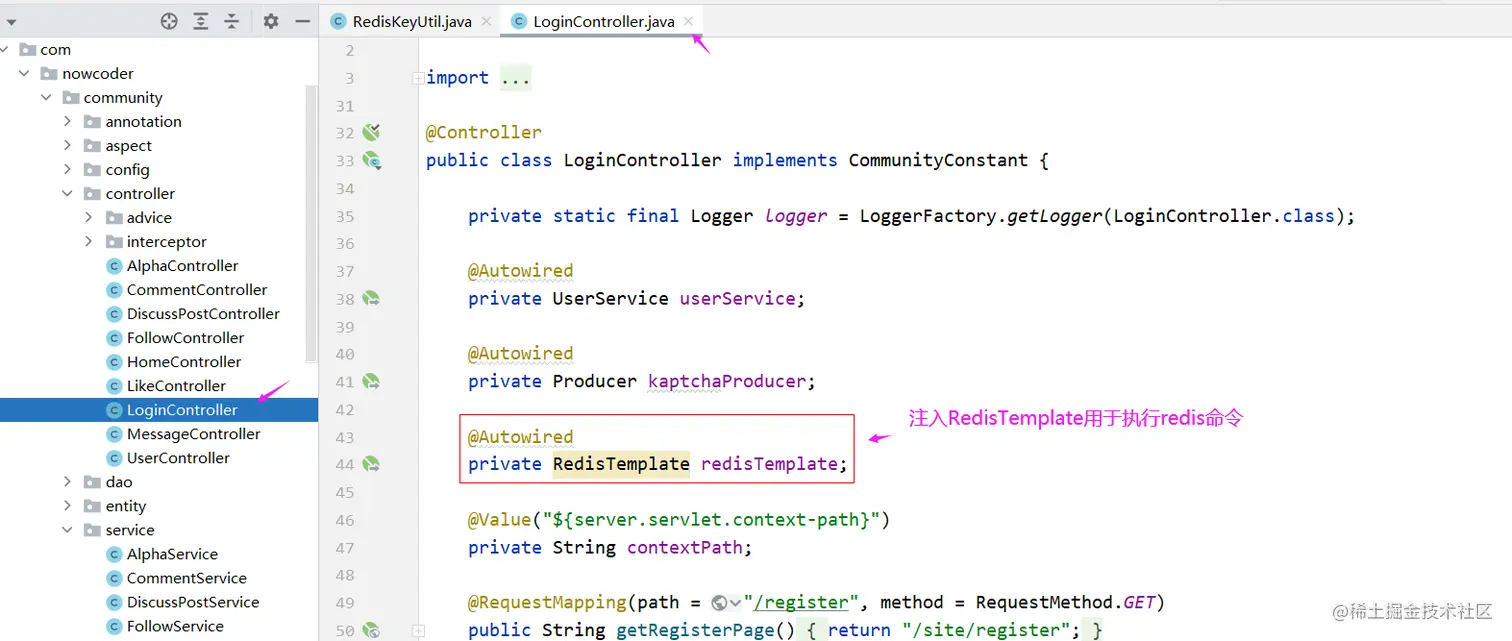Select DiscussPostController in project tree
Viewport: 1512px width, 641px height.
click(x=203, y=313)
